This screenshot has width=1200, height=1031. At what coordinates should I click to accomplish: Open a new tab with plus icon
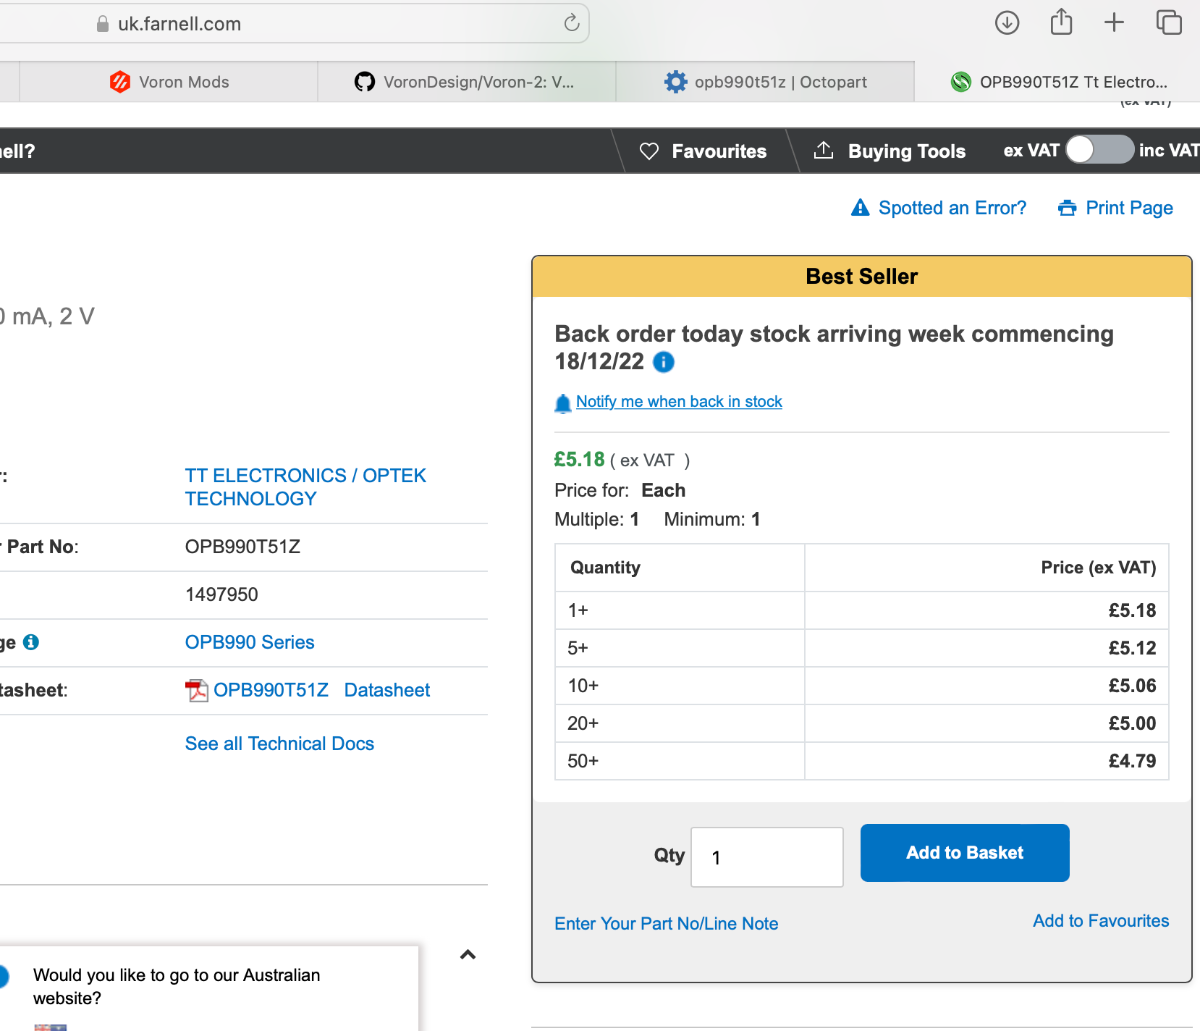[x=1114, y=22]
